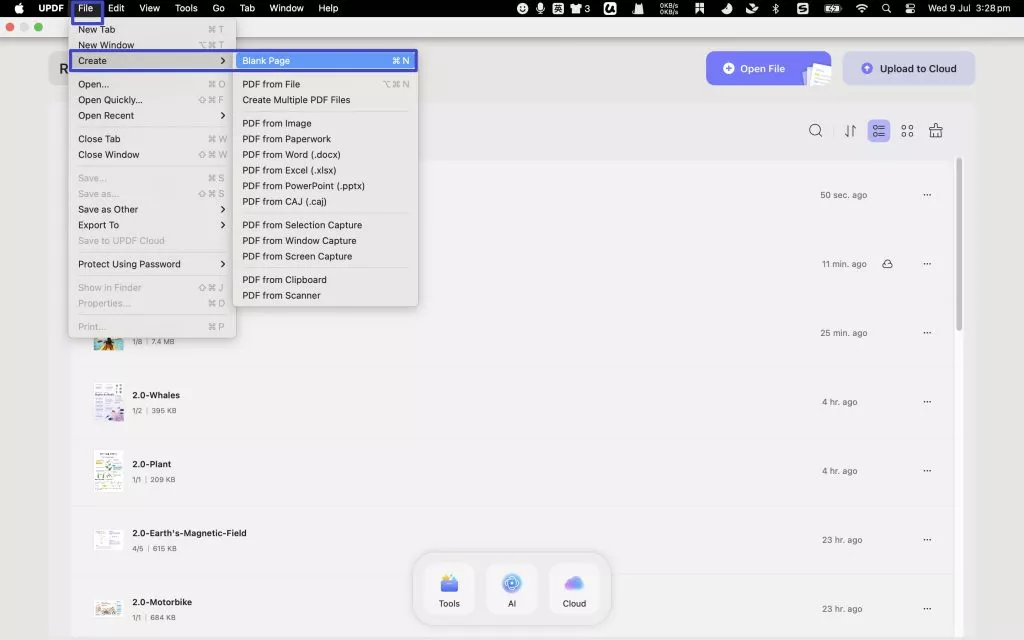Open the Window menu
Viewport: 1024px width, 640px height.
click(287, 8)
